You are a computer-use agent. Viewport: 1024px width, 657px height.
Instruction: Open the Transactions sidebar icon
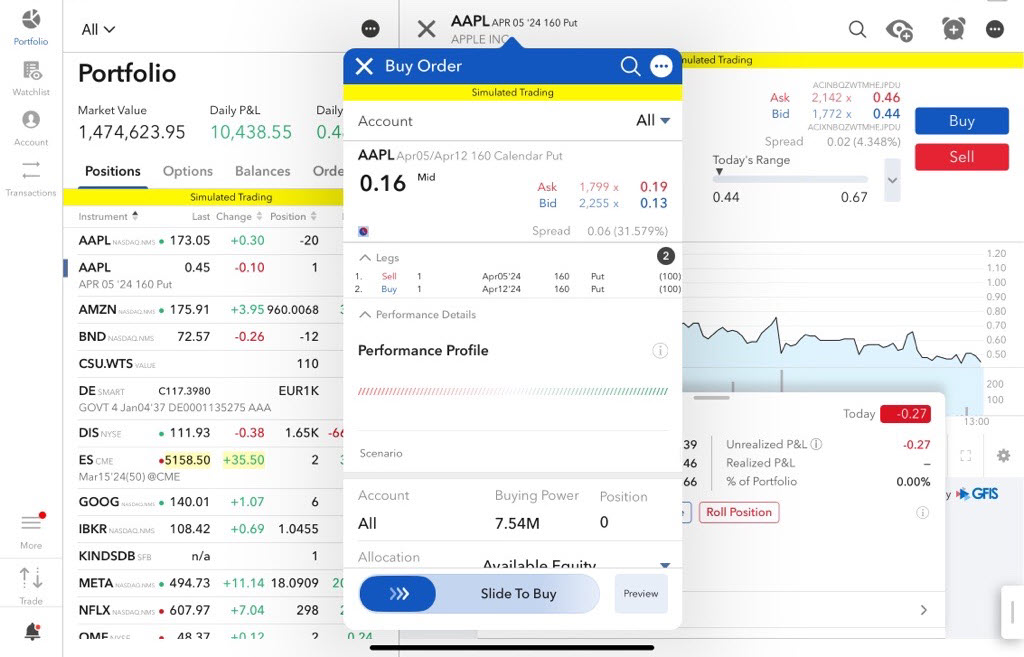(x=31, y=178)
